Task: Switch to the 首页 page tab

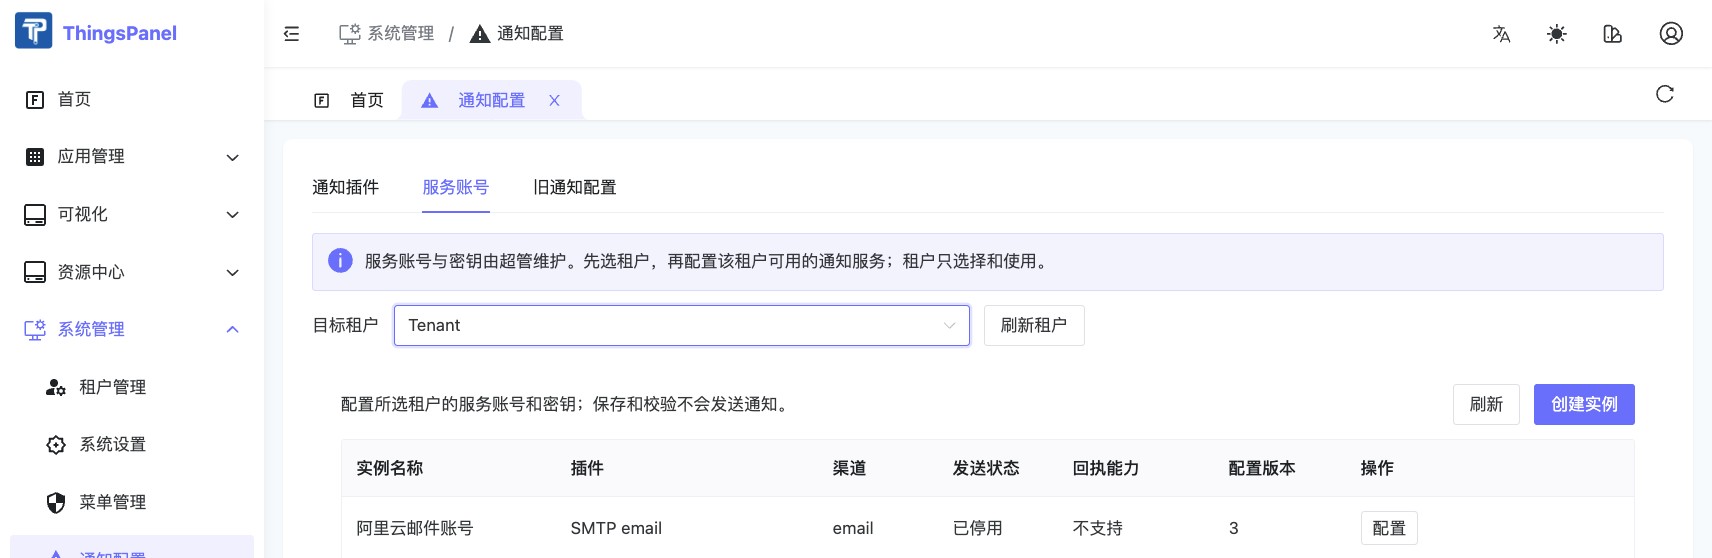Action: pos(349,100)
